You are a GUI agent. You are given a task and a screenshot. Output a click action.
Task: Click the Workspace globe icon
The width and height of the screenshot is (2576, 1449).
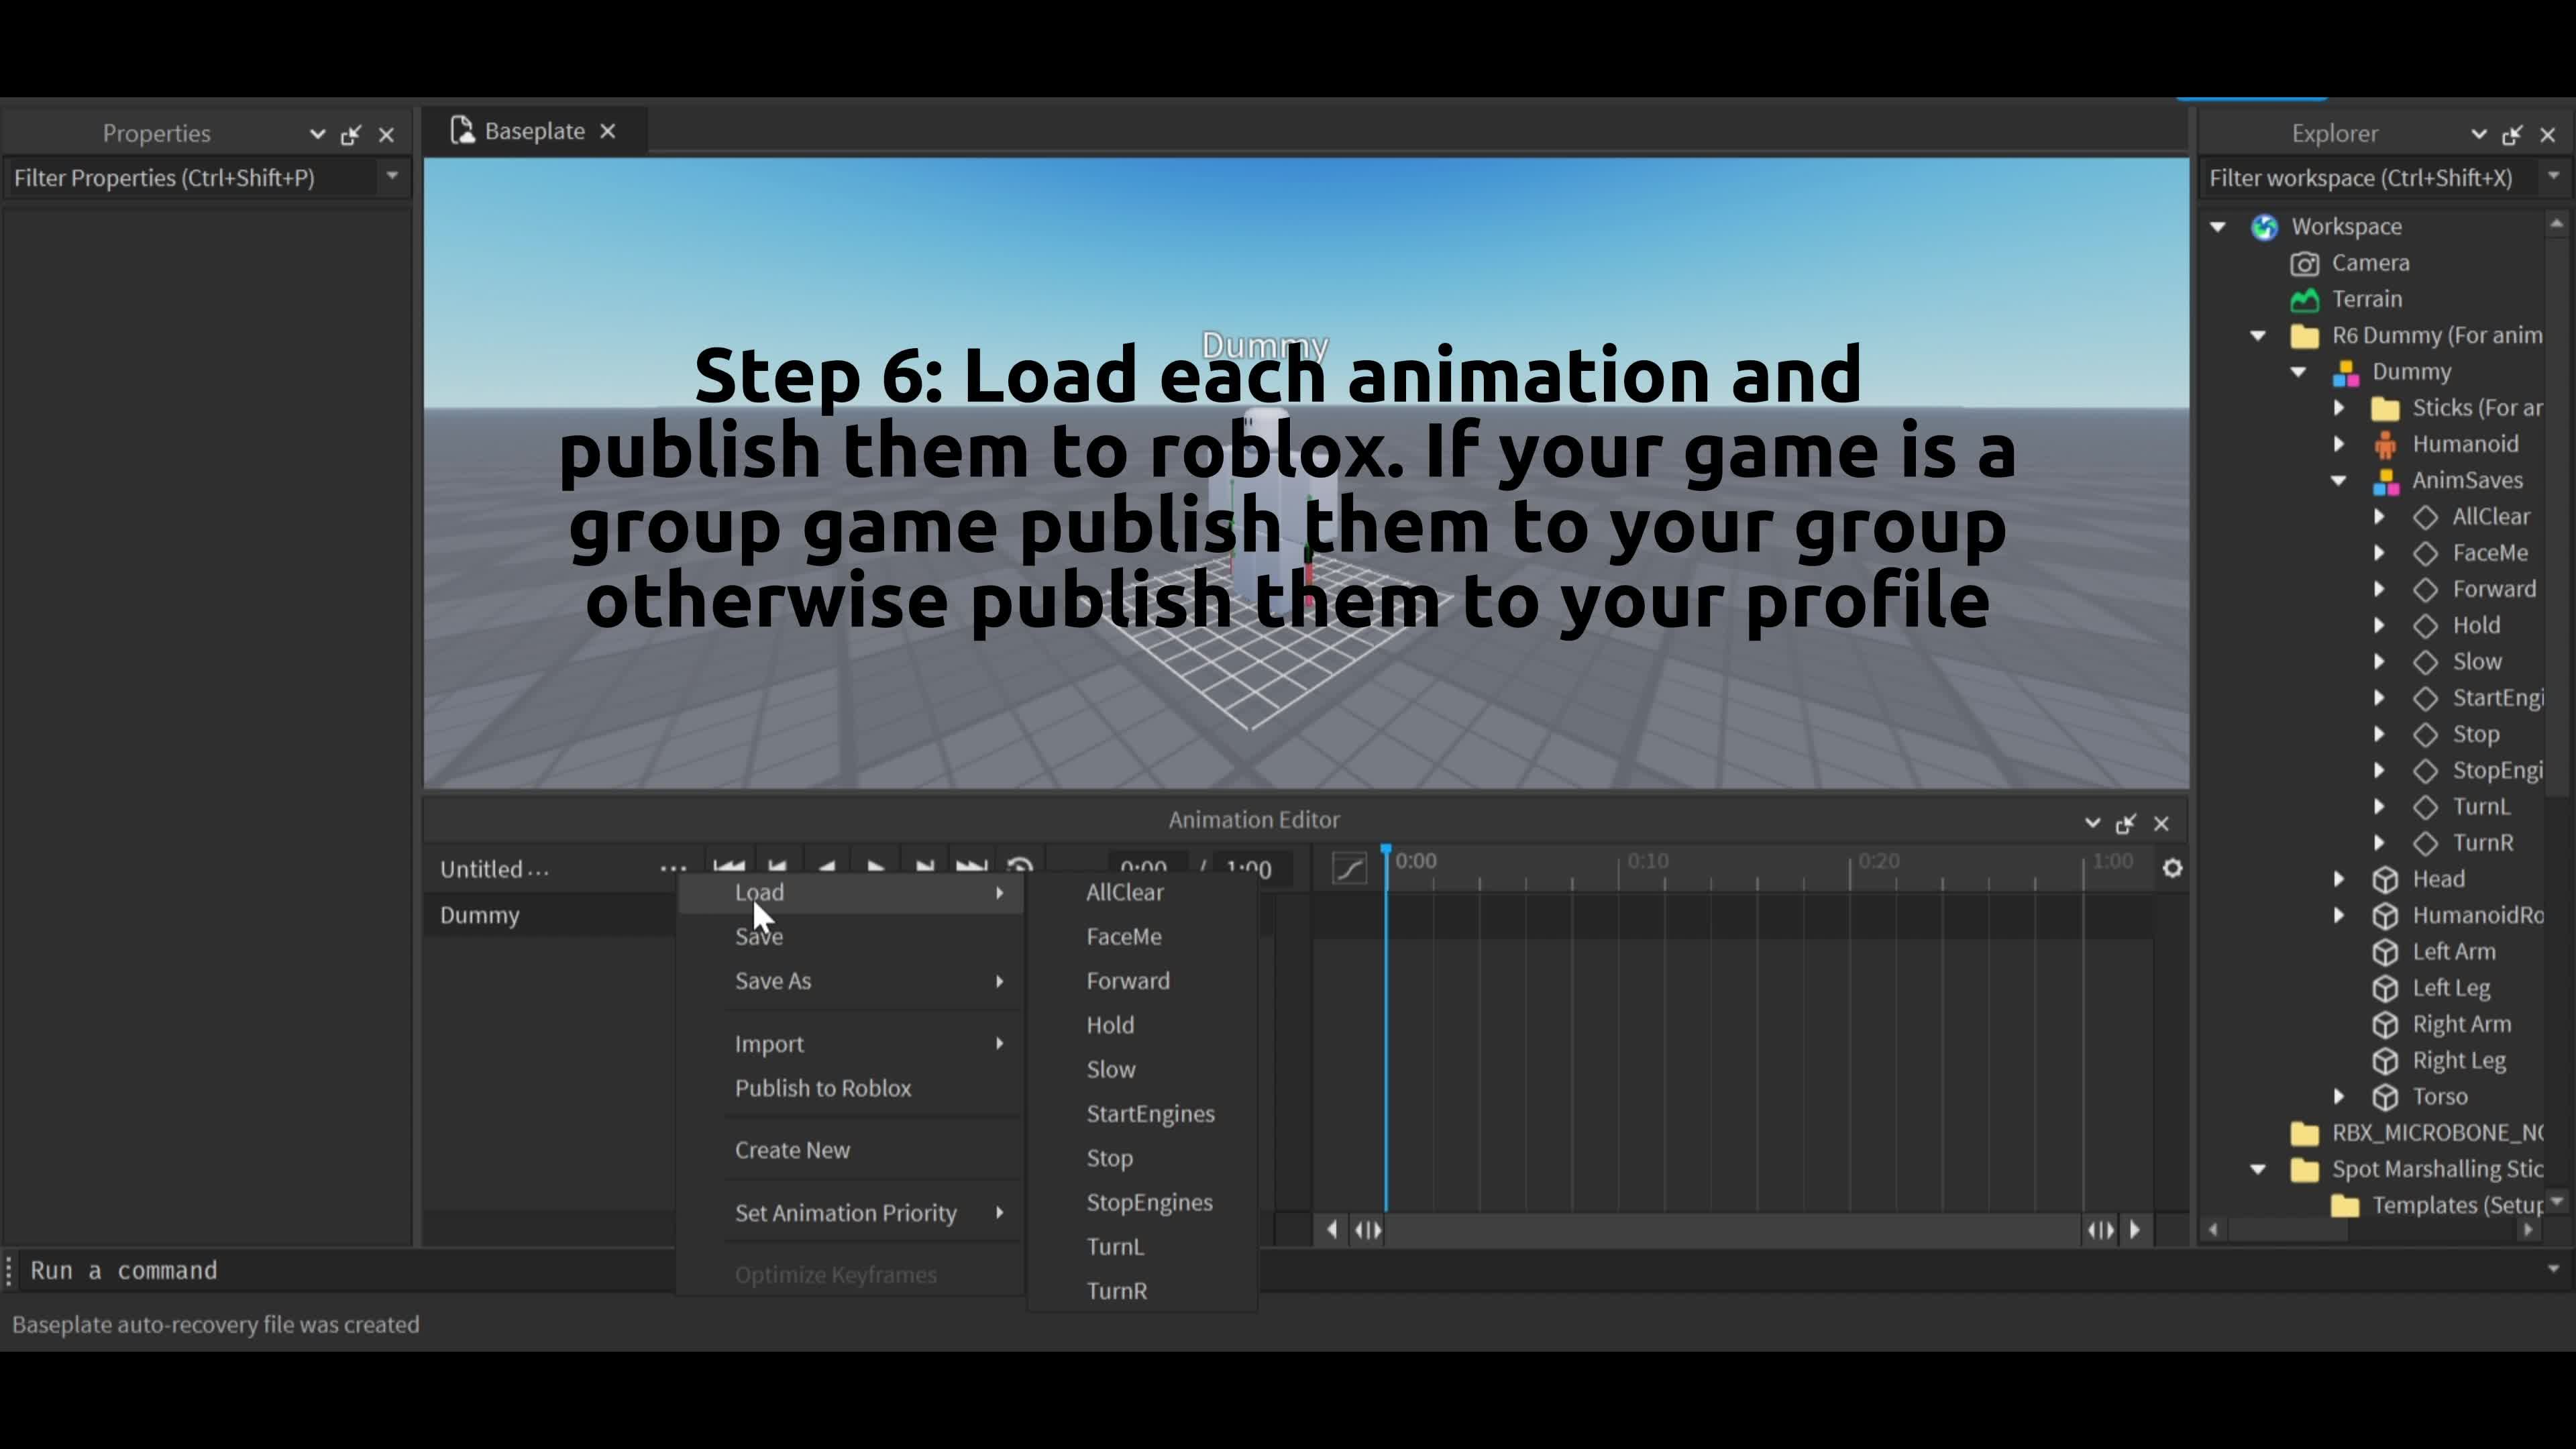click(x=2264, y=227)
